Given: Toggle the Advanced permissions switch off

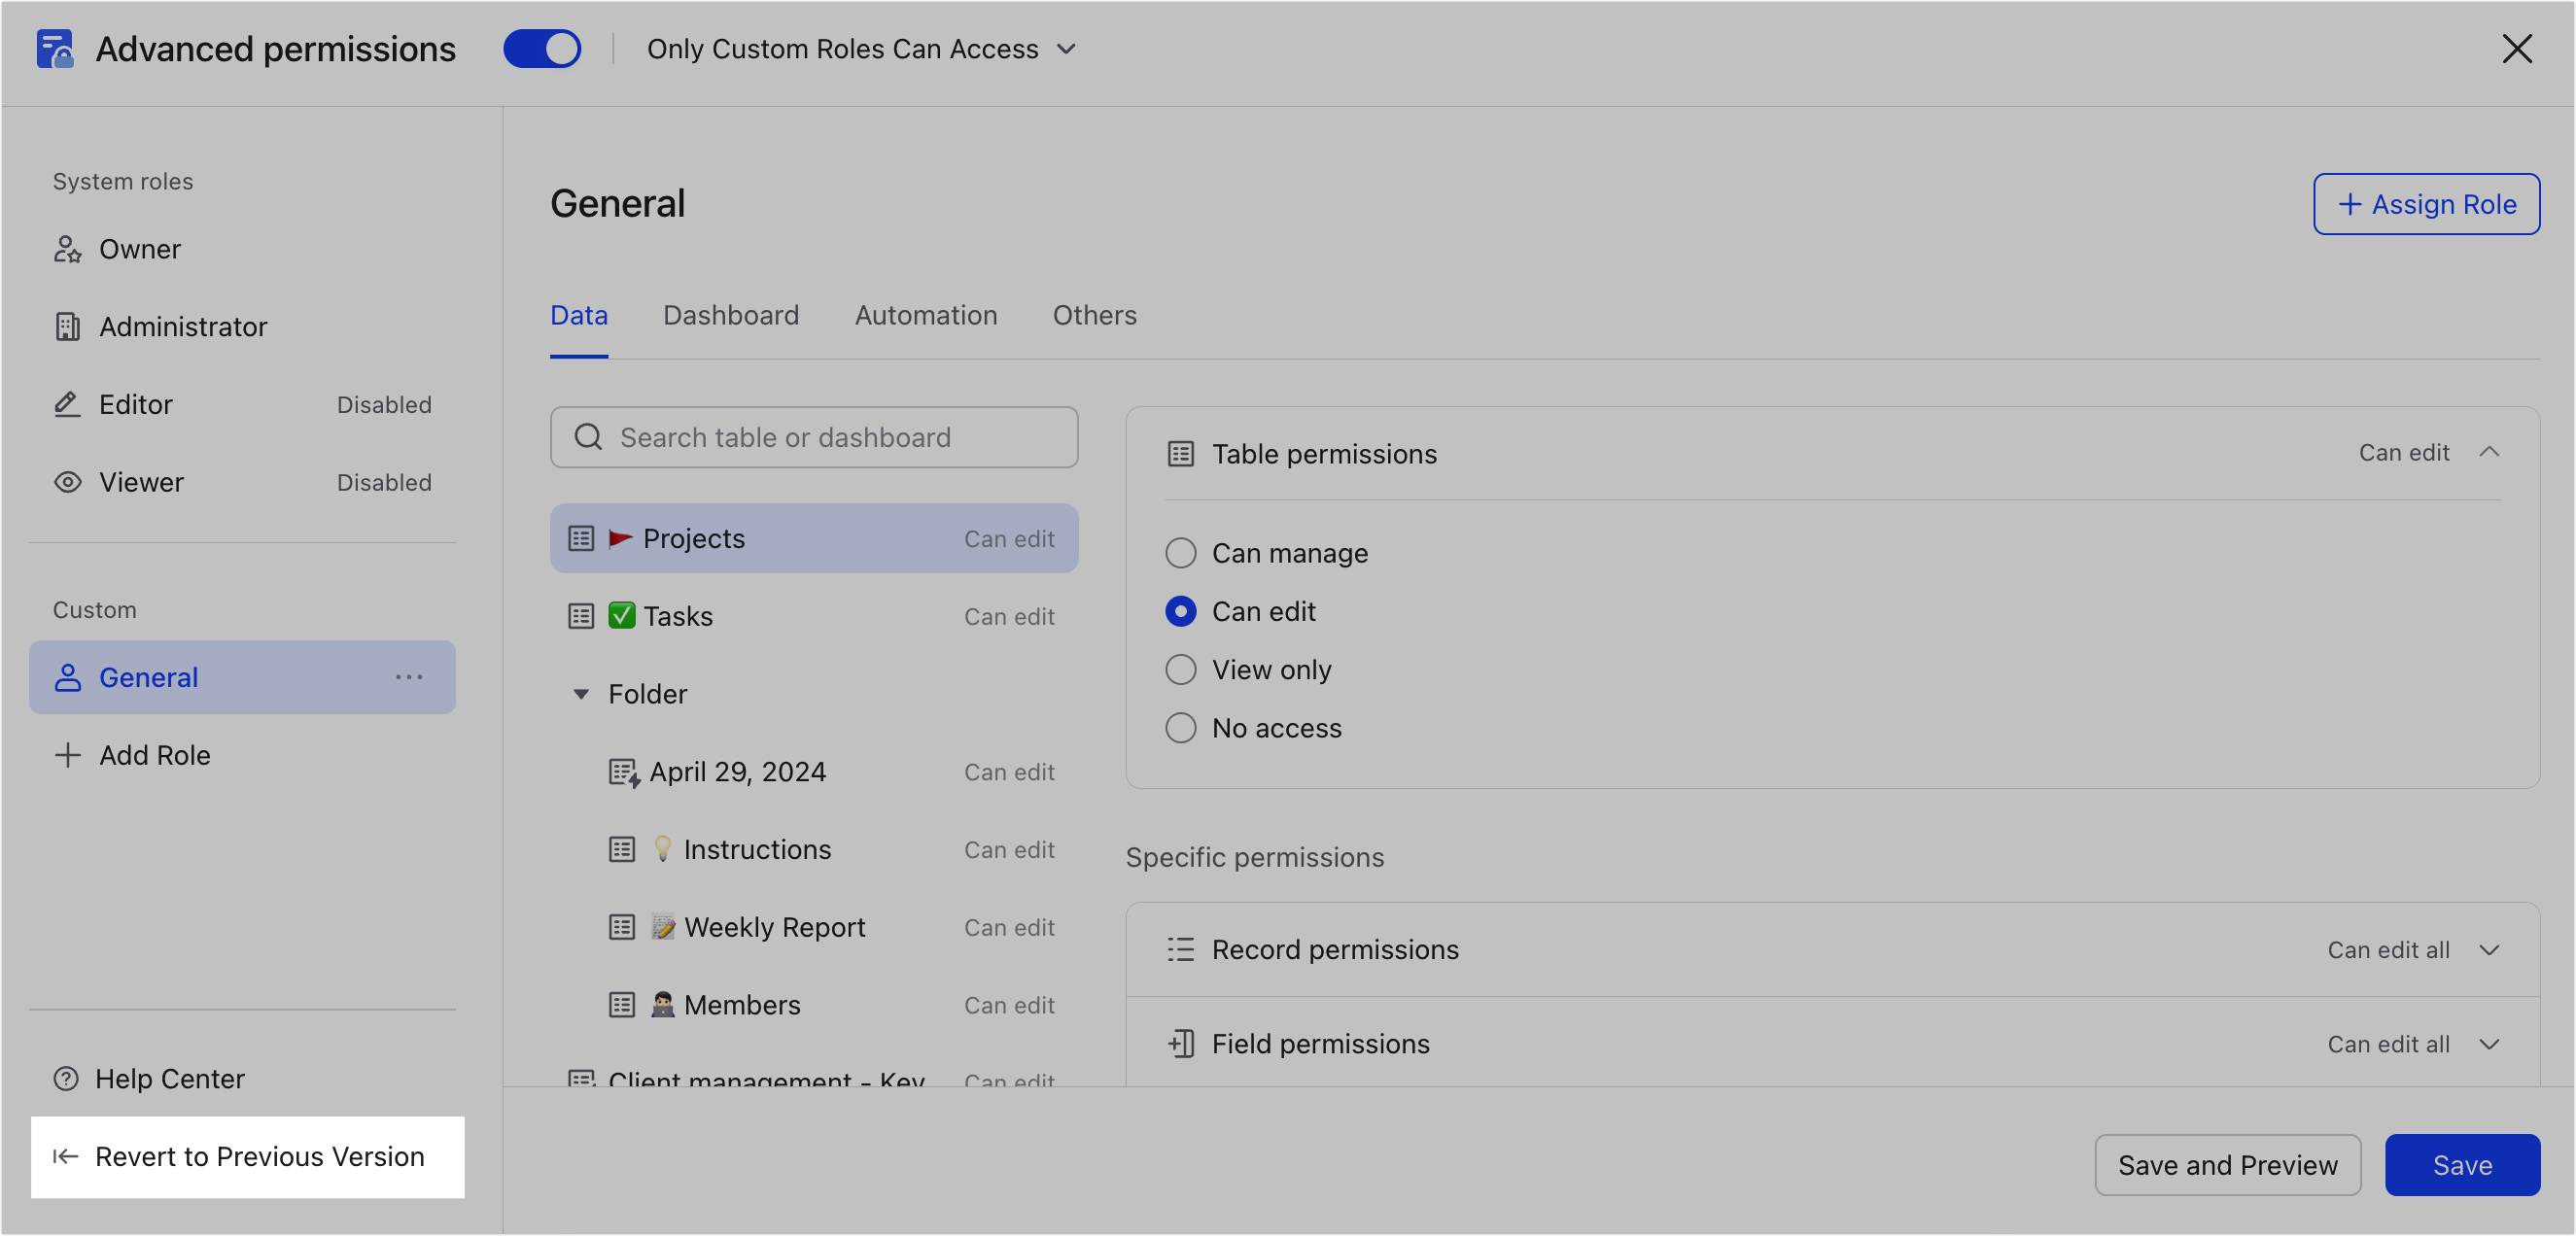Looking at the screenshot, I should coord(542,49).
